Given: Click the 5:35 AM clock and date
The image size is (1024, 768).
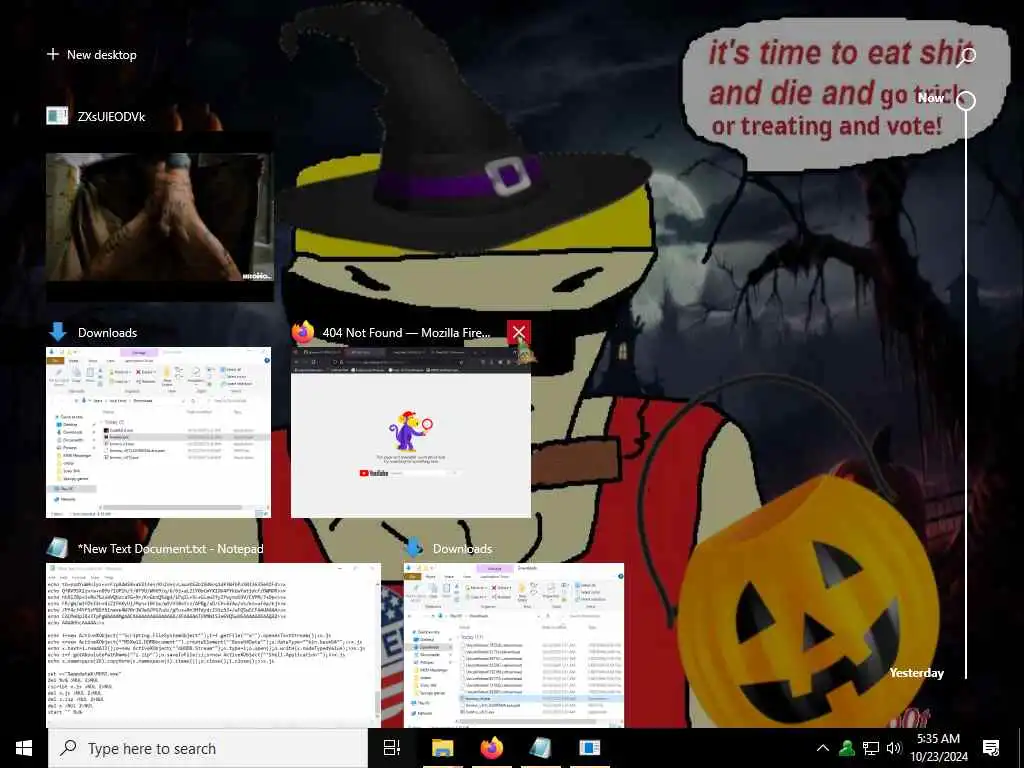Looking at the screenshot, I should point(938,748).
